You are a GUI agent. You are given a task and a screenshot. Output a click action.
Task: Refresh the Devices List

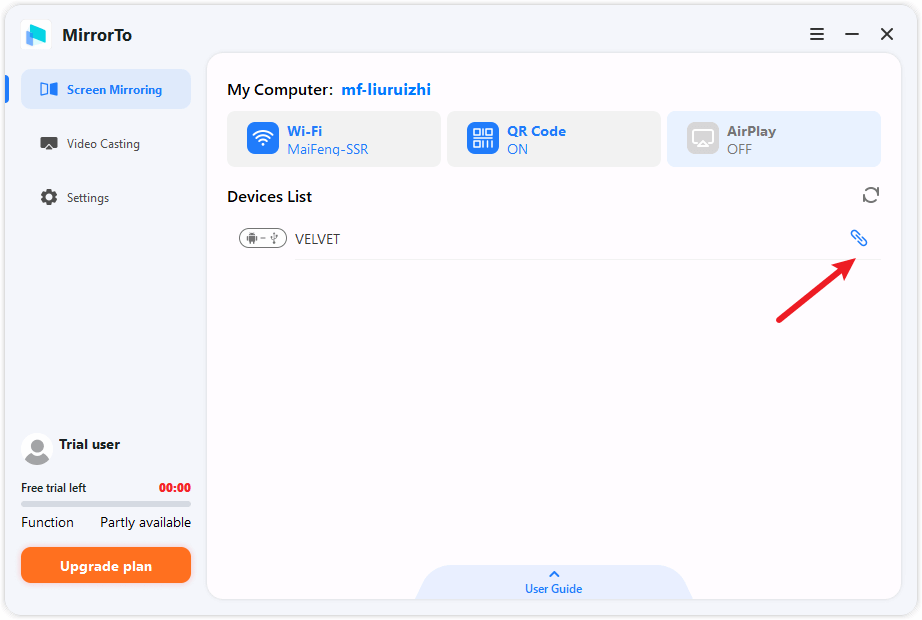coord(870,195)
